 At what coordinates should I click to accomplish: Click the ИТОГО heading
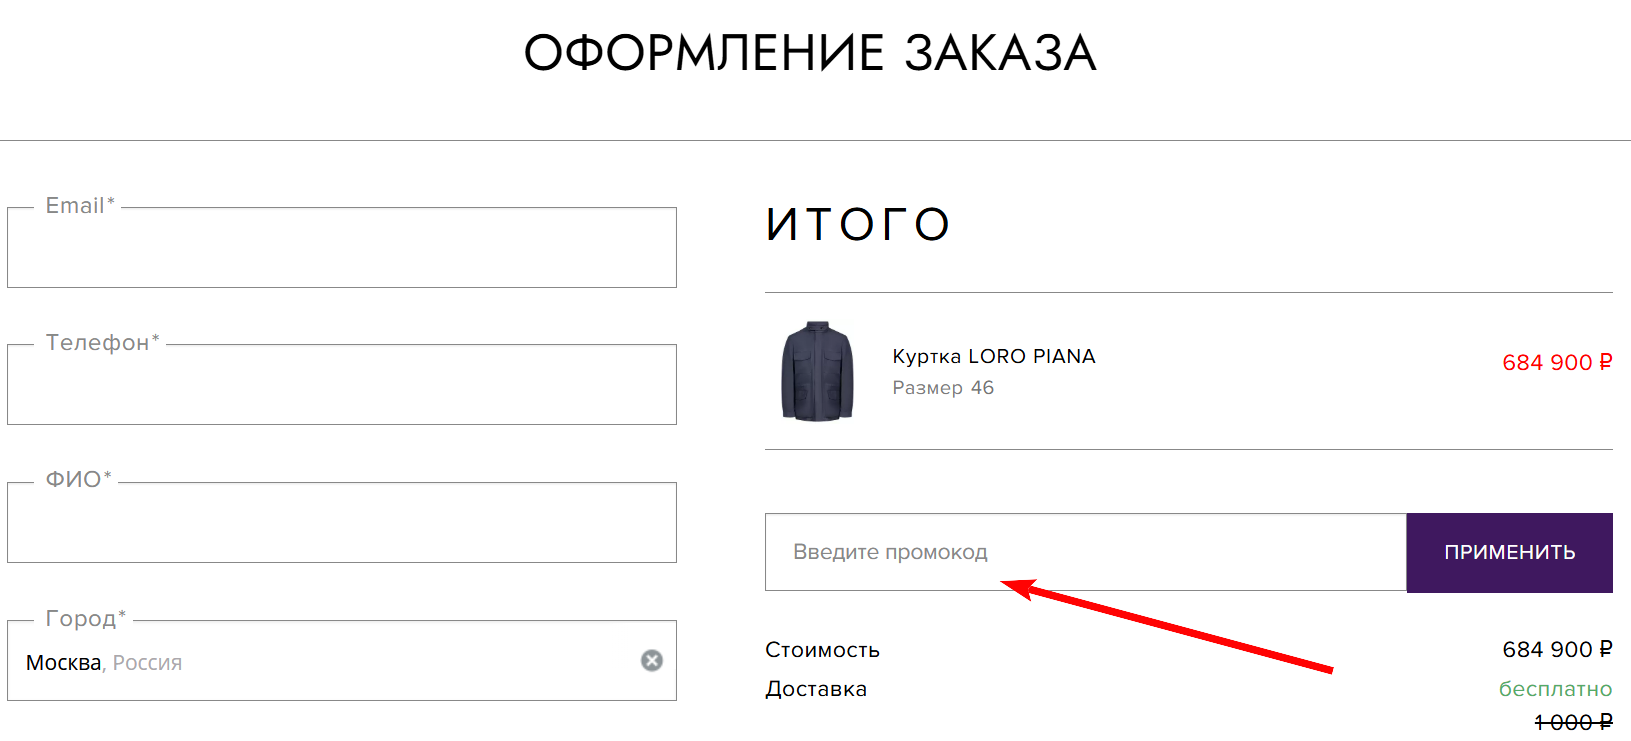[x=858, y=225]
